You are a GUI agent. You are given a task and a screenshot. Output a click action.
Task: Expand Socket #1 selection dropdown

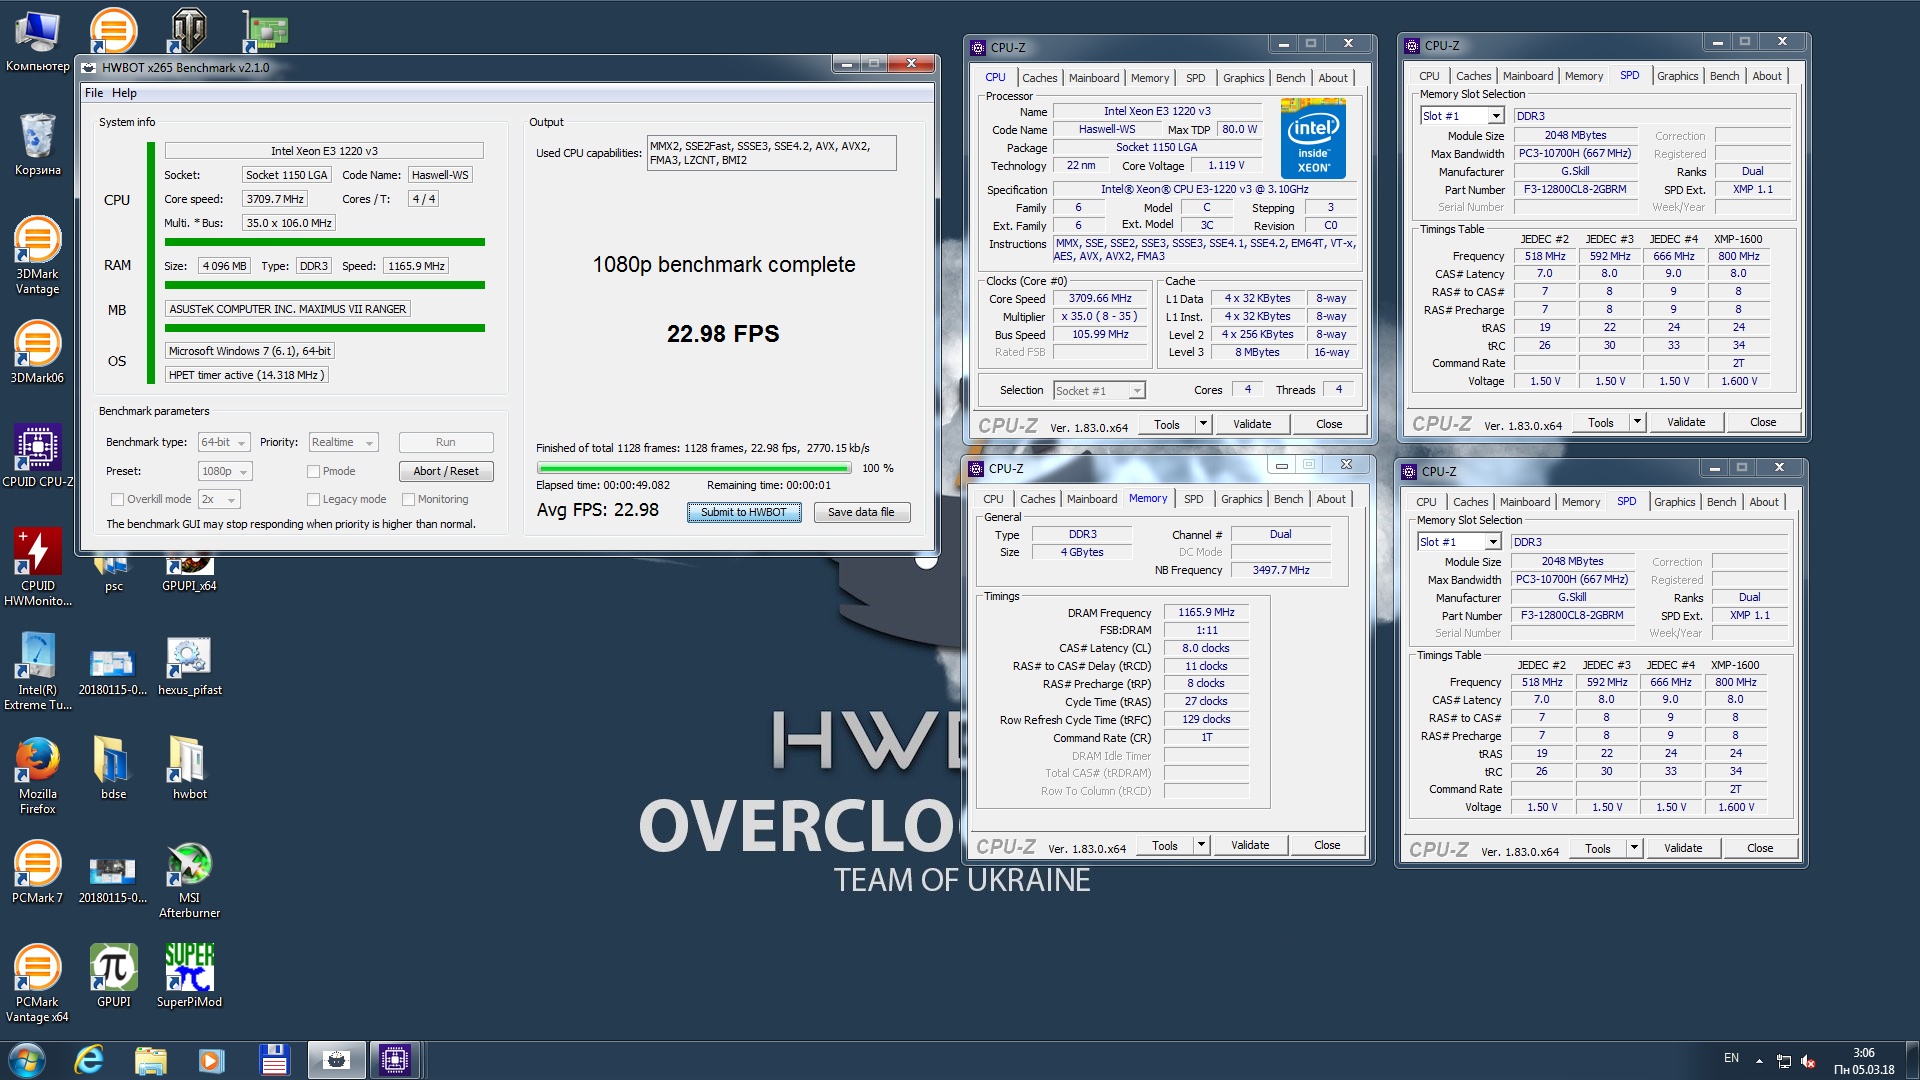(1099, 391)
